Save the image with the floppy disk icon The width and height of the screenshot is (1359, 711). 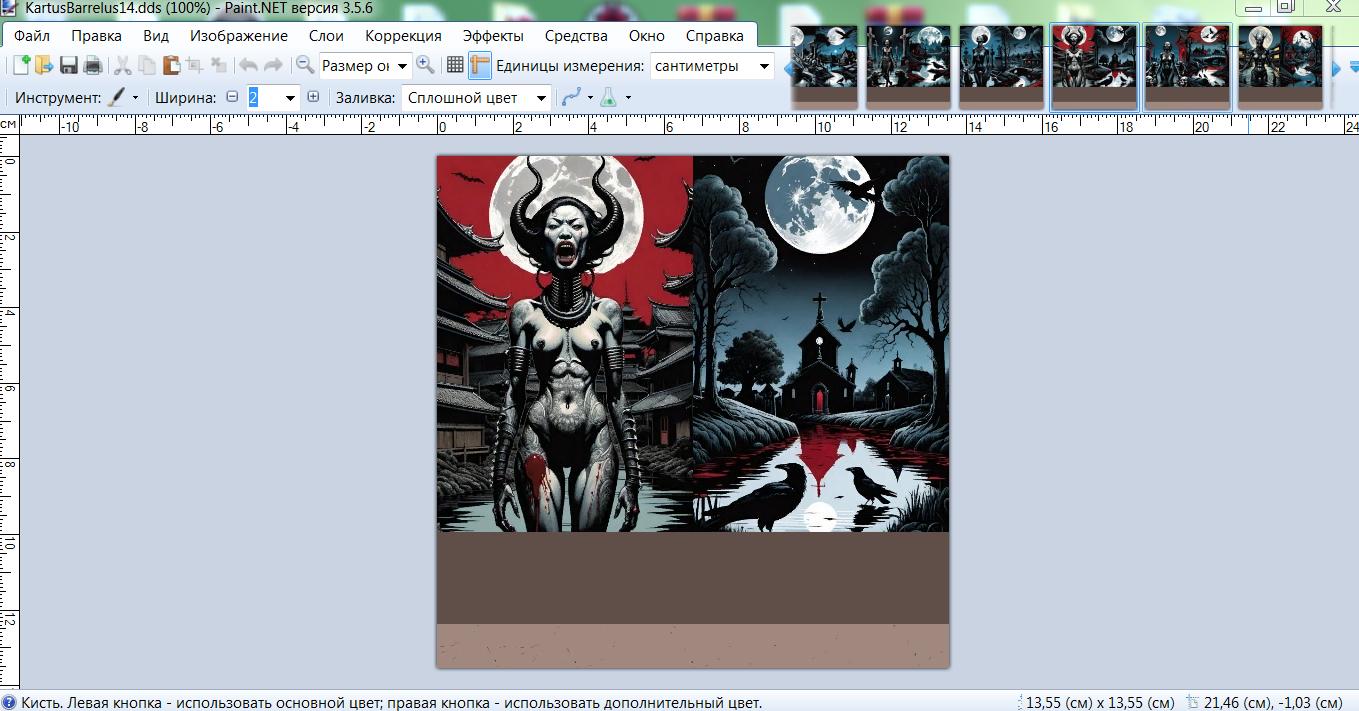(x=69, y=66)
